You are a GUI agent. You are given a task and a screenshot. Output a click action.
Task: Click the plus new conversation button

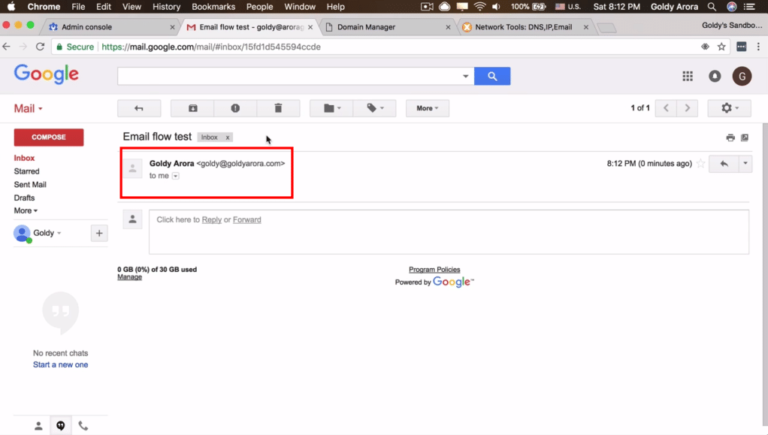click(99, 233)
